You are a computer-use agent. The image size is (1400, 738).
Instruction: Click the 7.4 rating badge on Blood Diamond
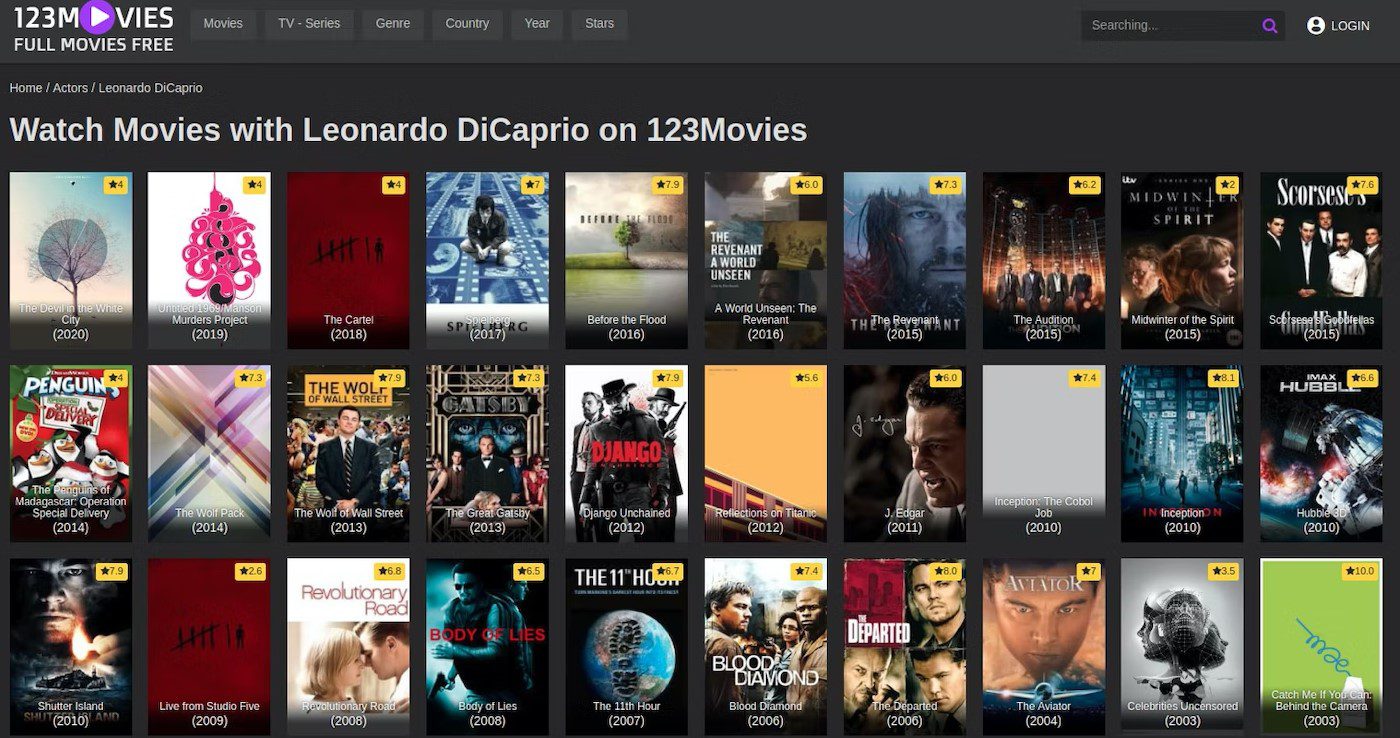pyautogui.click(x=806, y=571)
